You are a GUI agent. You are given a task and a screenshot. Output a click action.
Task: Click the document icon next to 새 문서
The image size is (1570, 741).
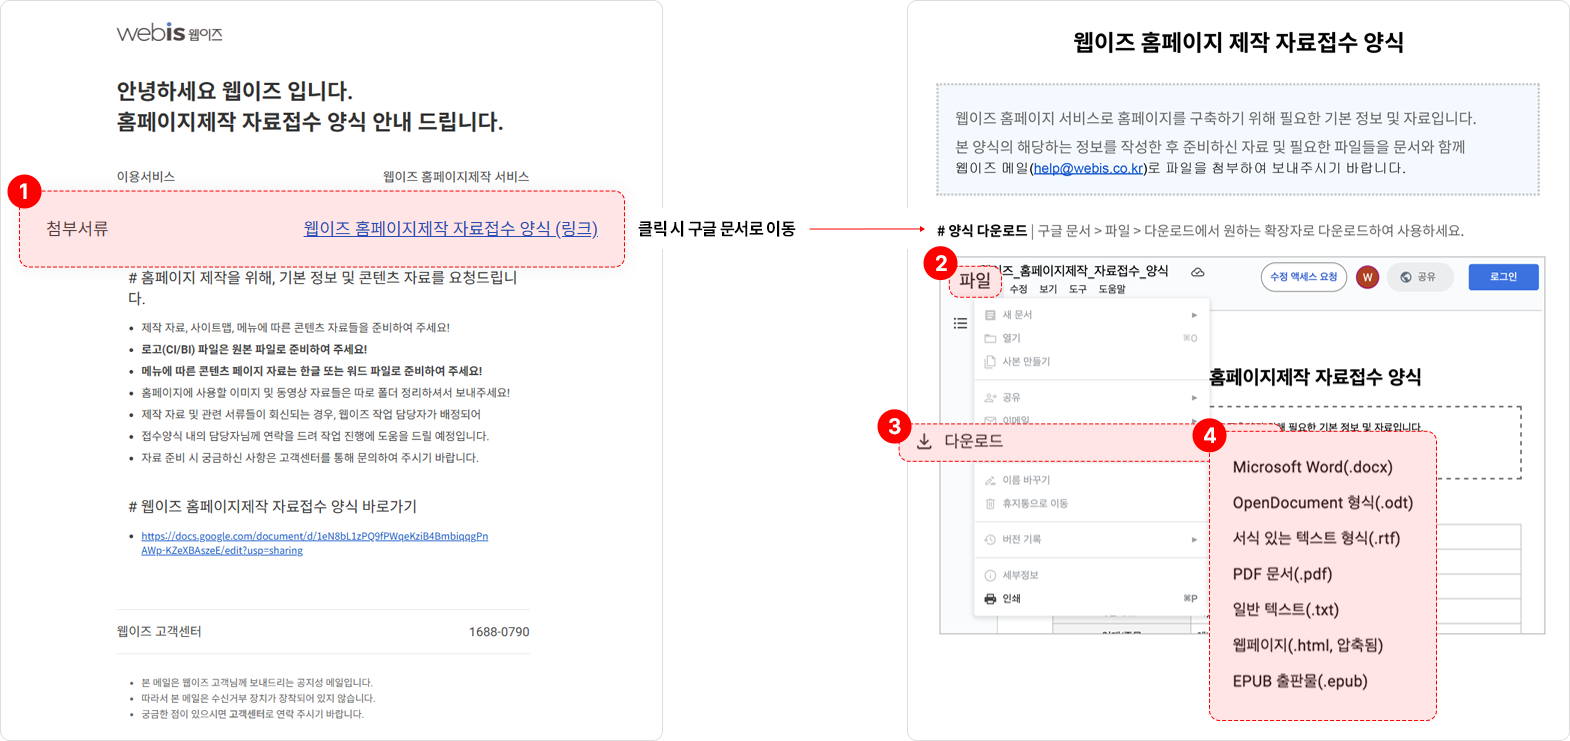click(x=990, y=315)
